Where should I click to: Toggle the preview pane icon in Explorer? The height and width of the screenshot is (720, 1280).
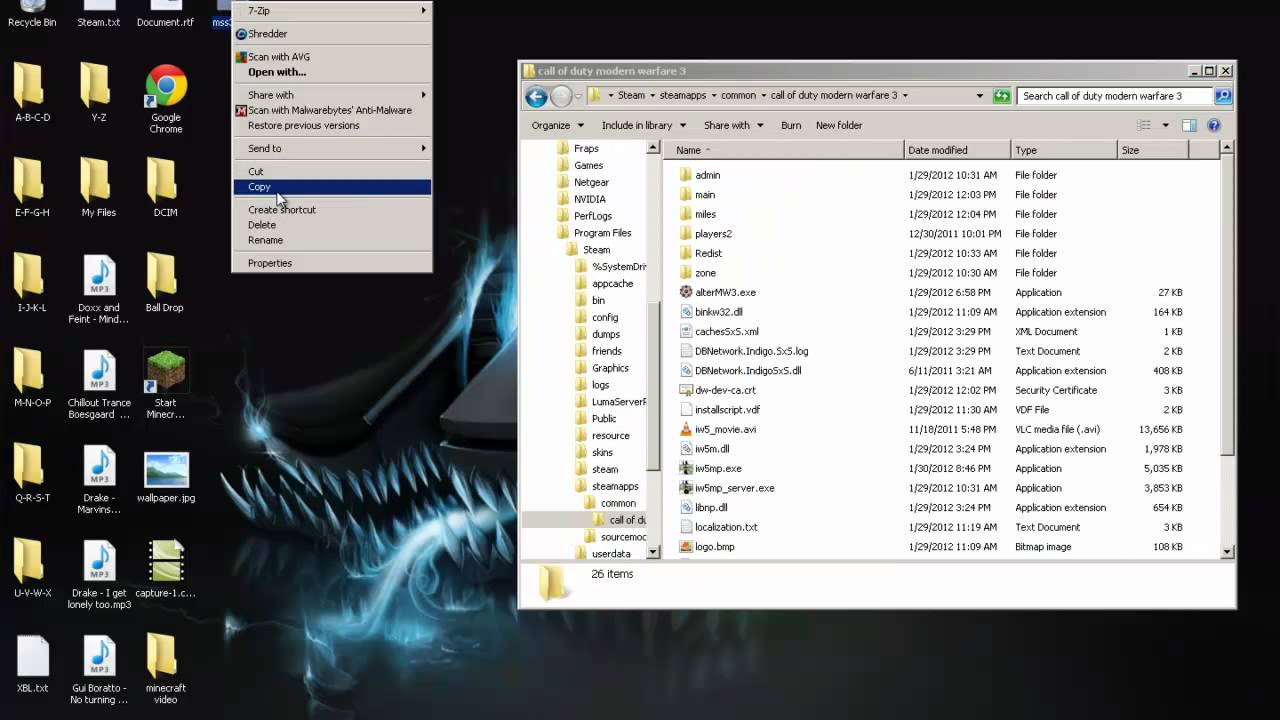(x=1189, y=126)
